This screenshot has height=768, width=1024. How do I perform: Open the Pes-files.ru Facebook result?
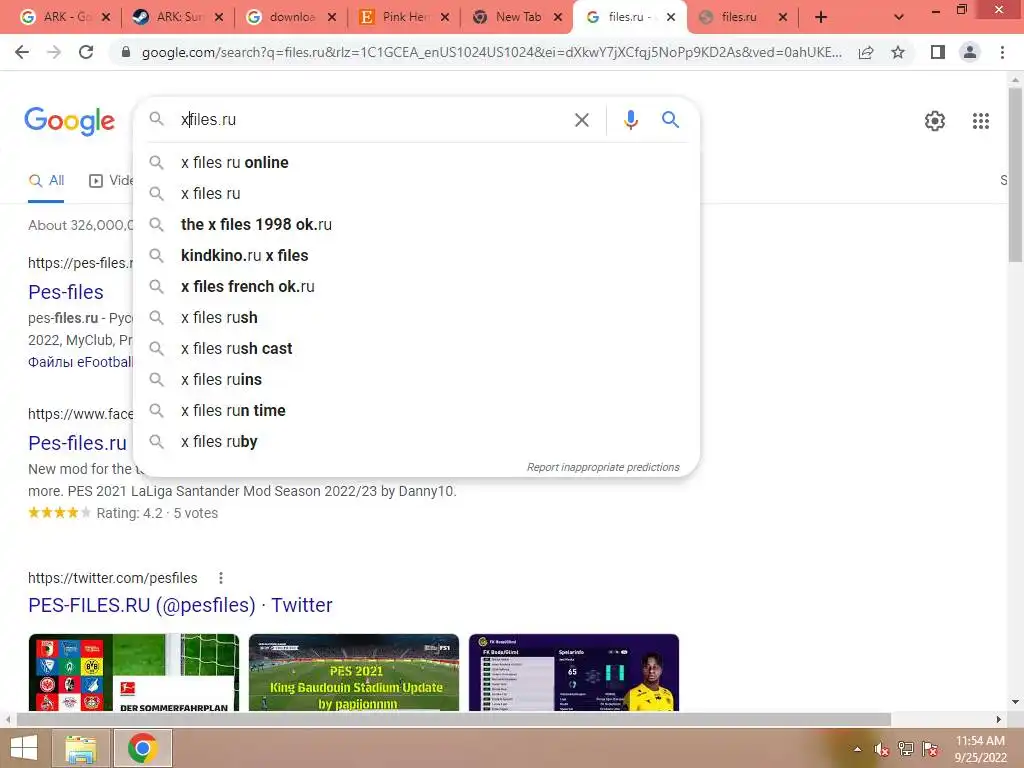coord(77,443)
